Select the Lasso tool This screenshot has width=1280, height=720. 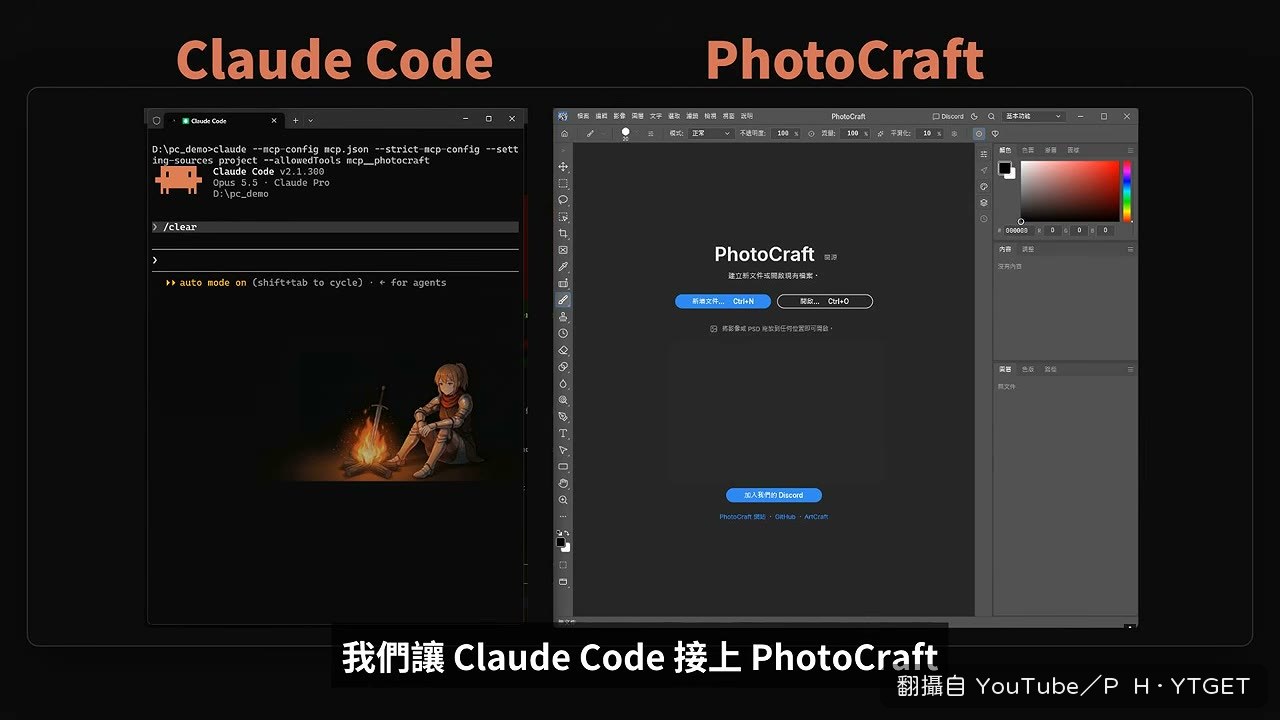coord(563,200)
